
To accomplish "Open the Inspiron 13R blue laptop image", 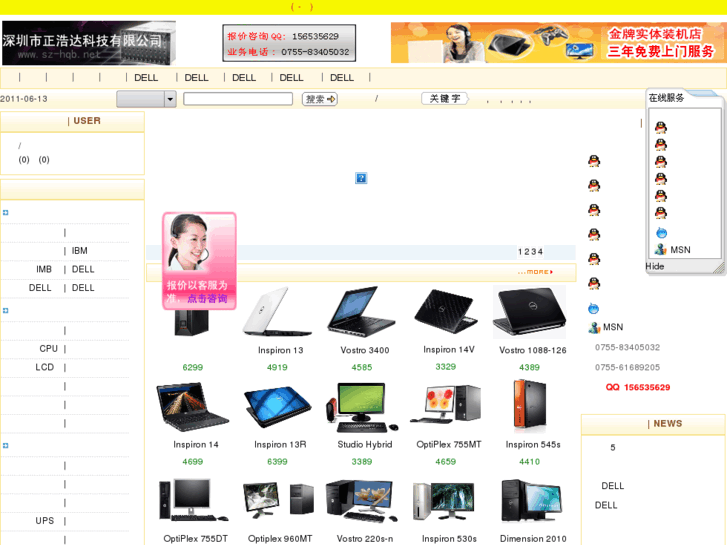I will tap(277, 407).
